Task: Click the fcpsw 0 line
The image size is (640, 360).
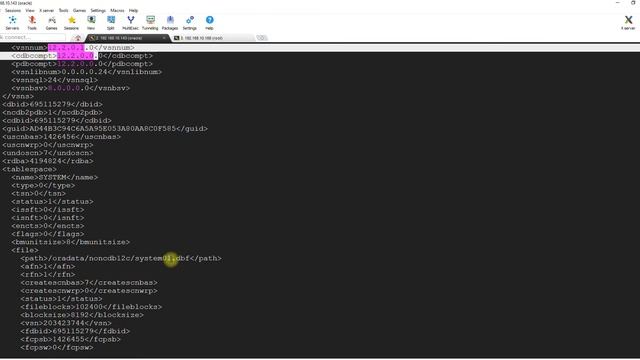Action: click(57, 347)
